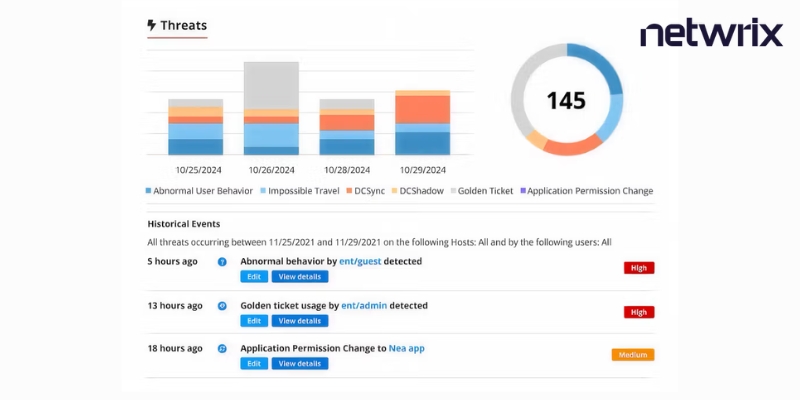Hide the DCShadow series via legend
Viewport: 800px width, 400px height.
coord(417,191)
